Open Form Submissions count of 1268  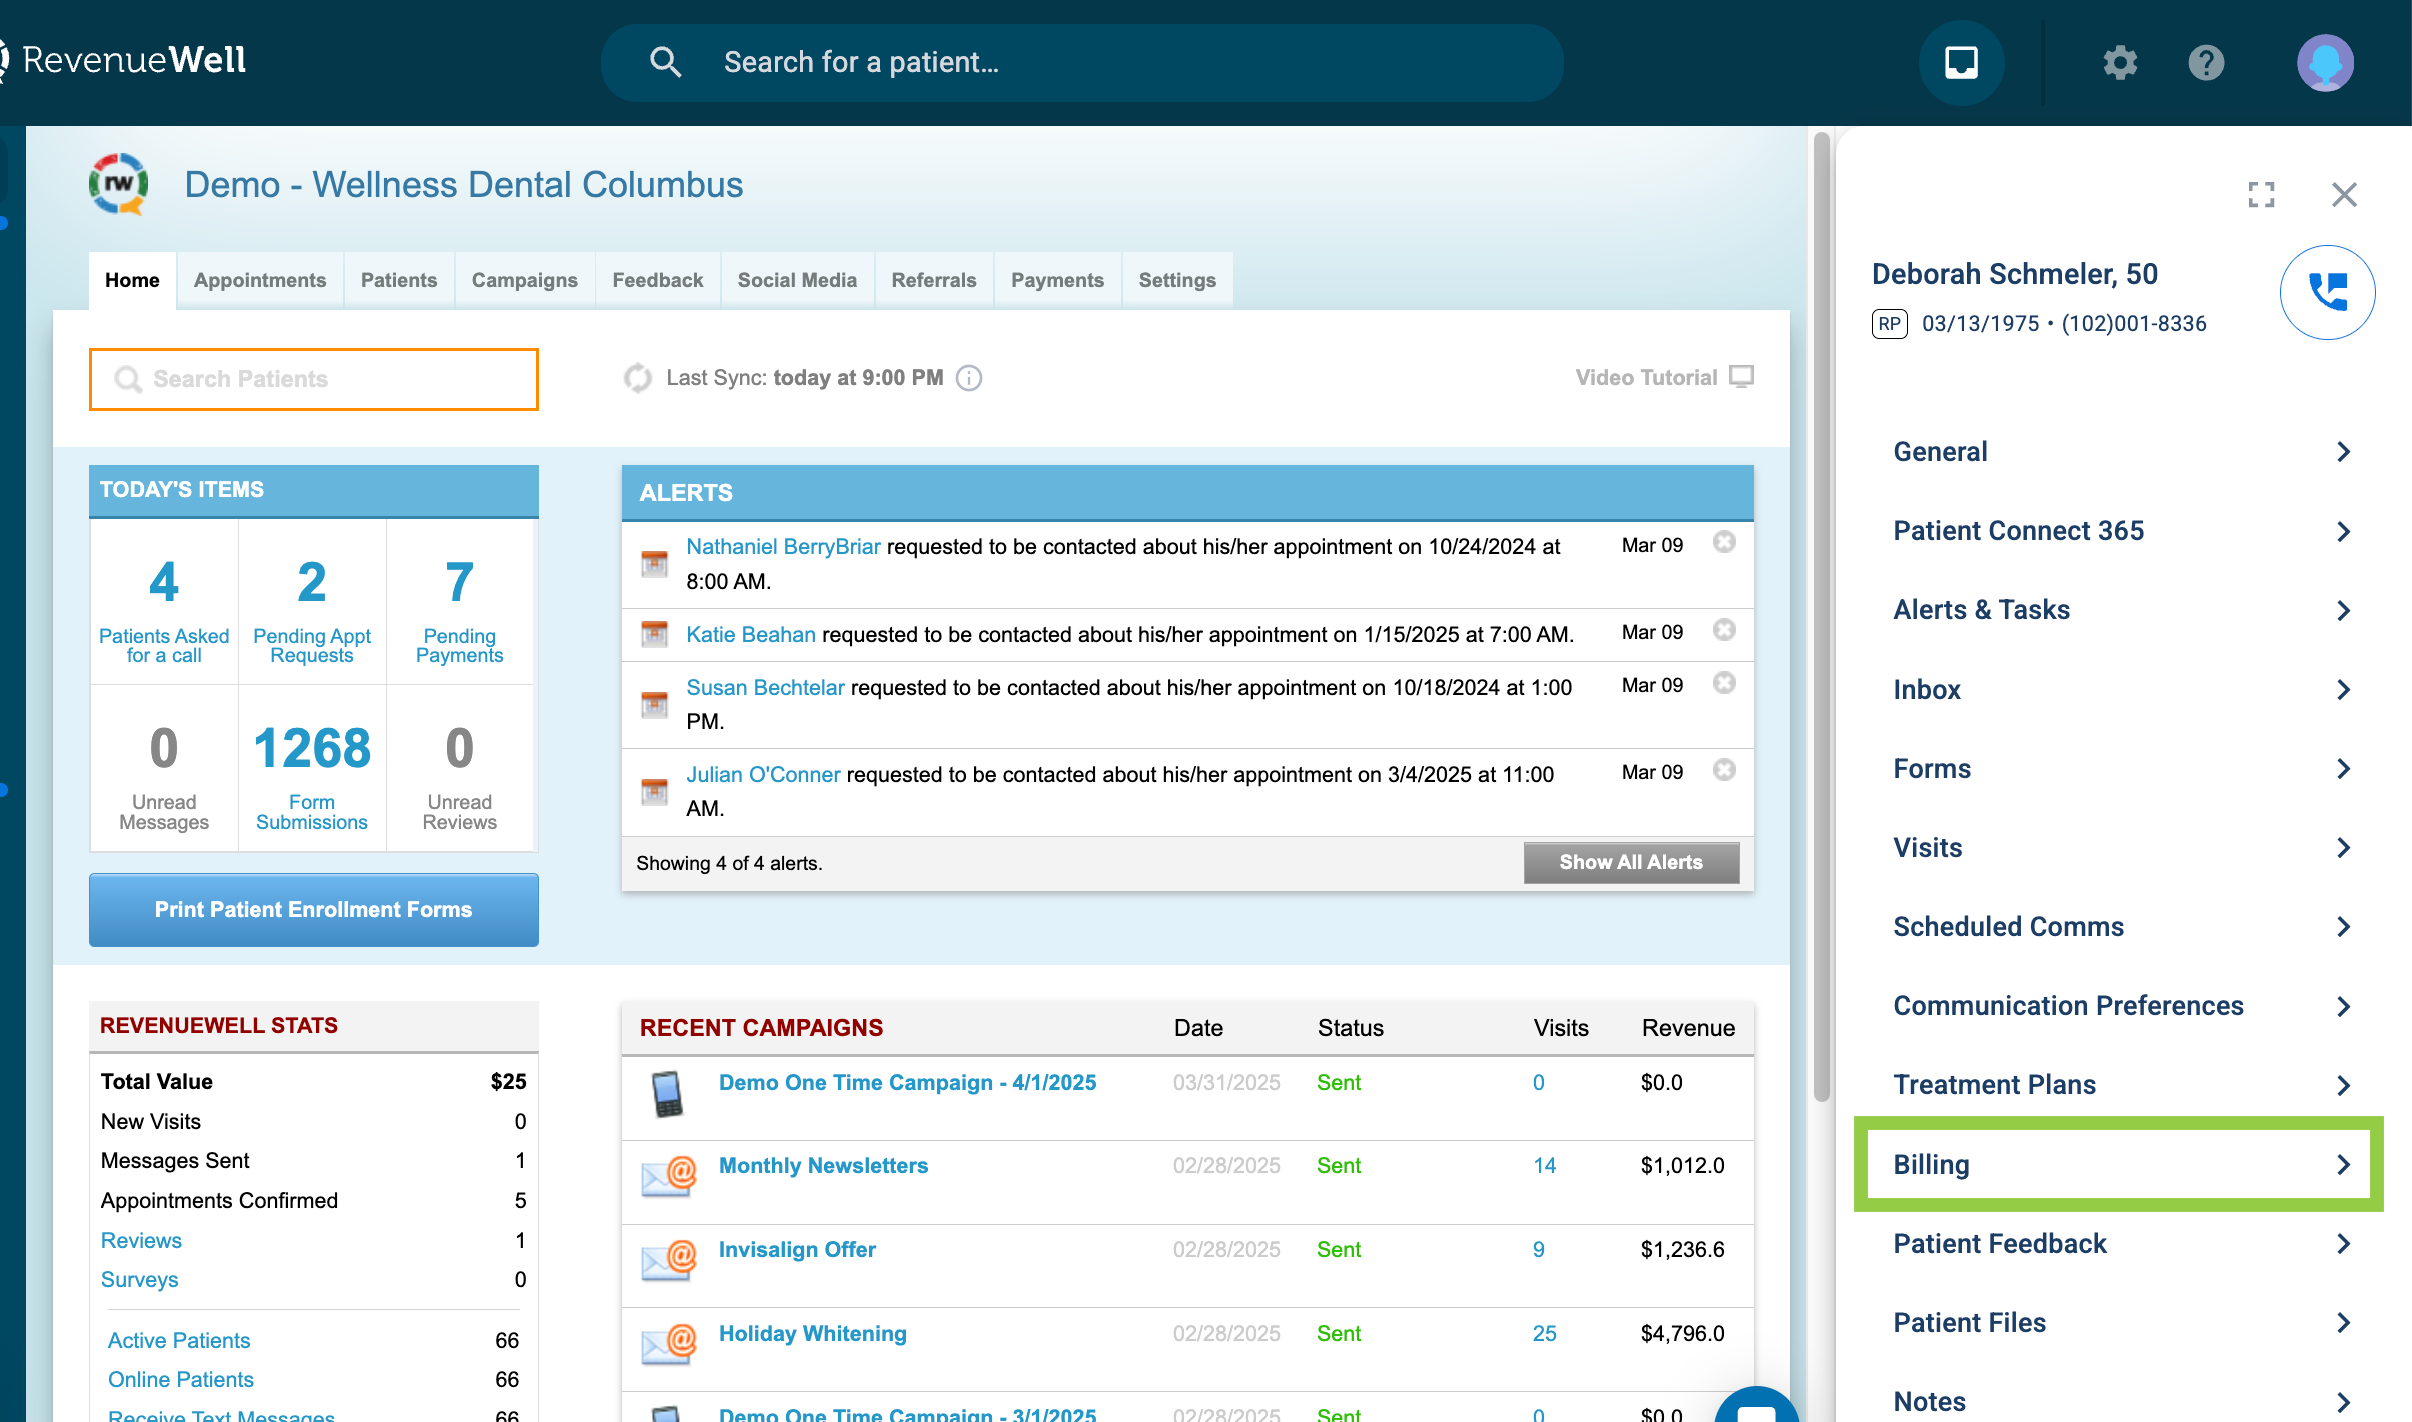(x=312, y=748)
